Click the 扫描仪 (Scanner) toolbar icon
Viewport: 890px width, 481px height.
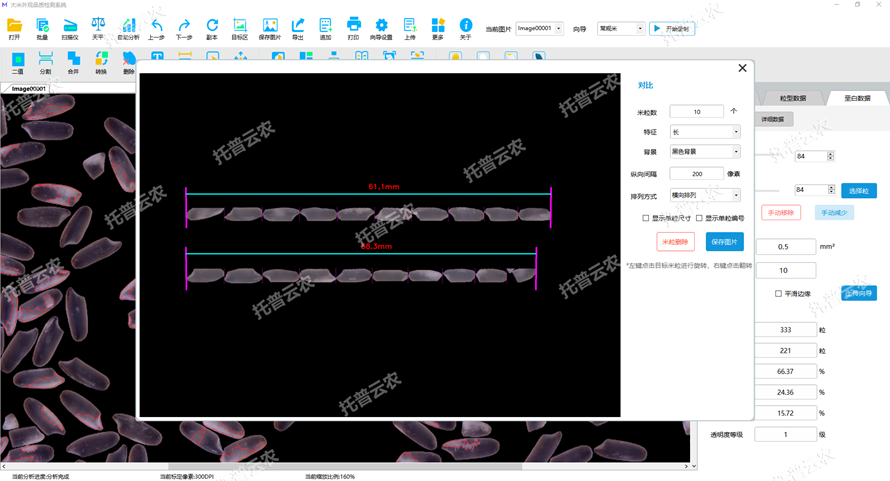(70, 26)
